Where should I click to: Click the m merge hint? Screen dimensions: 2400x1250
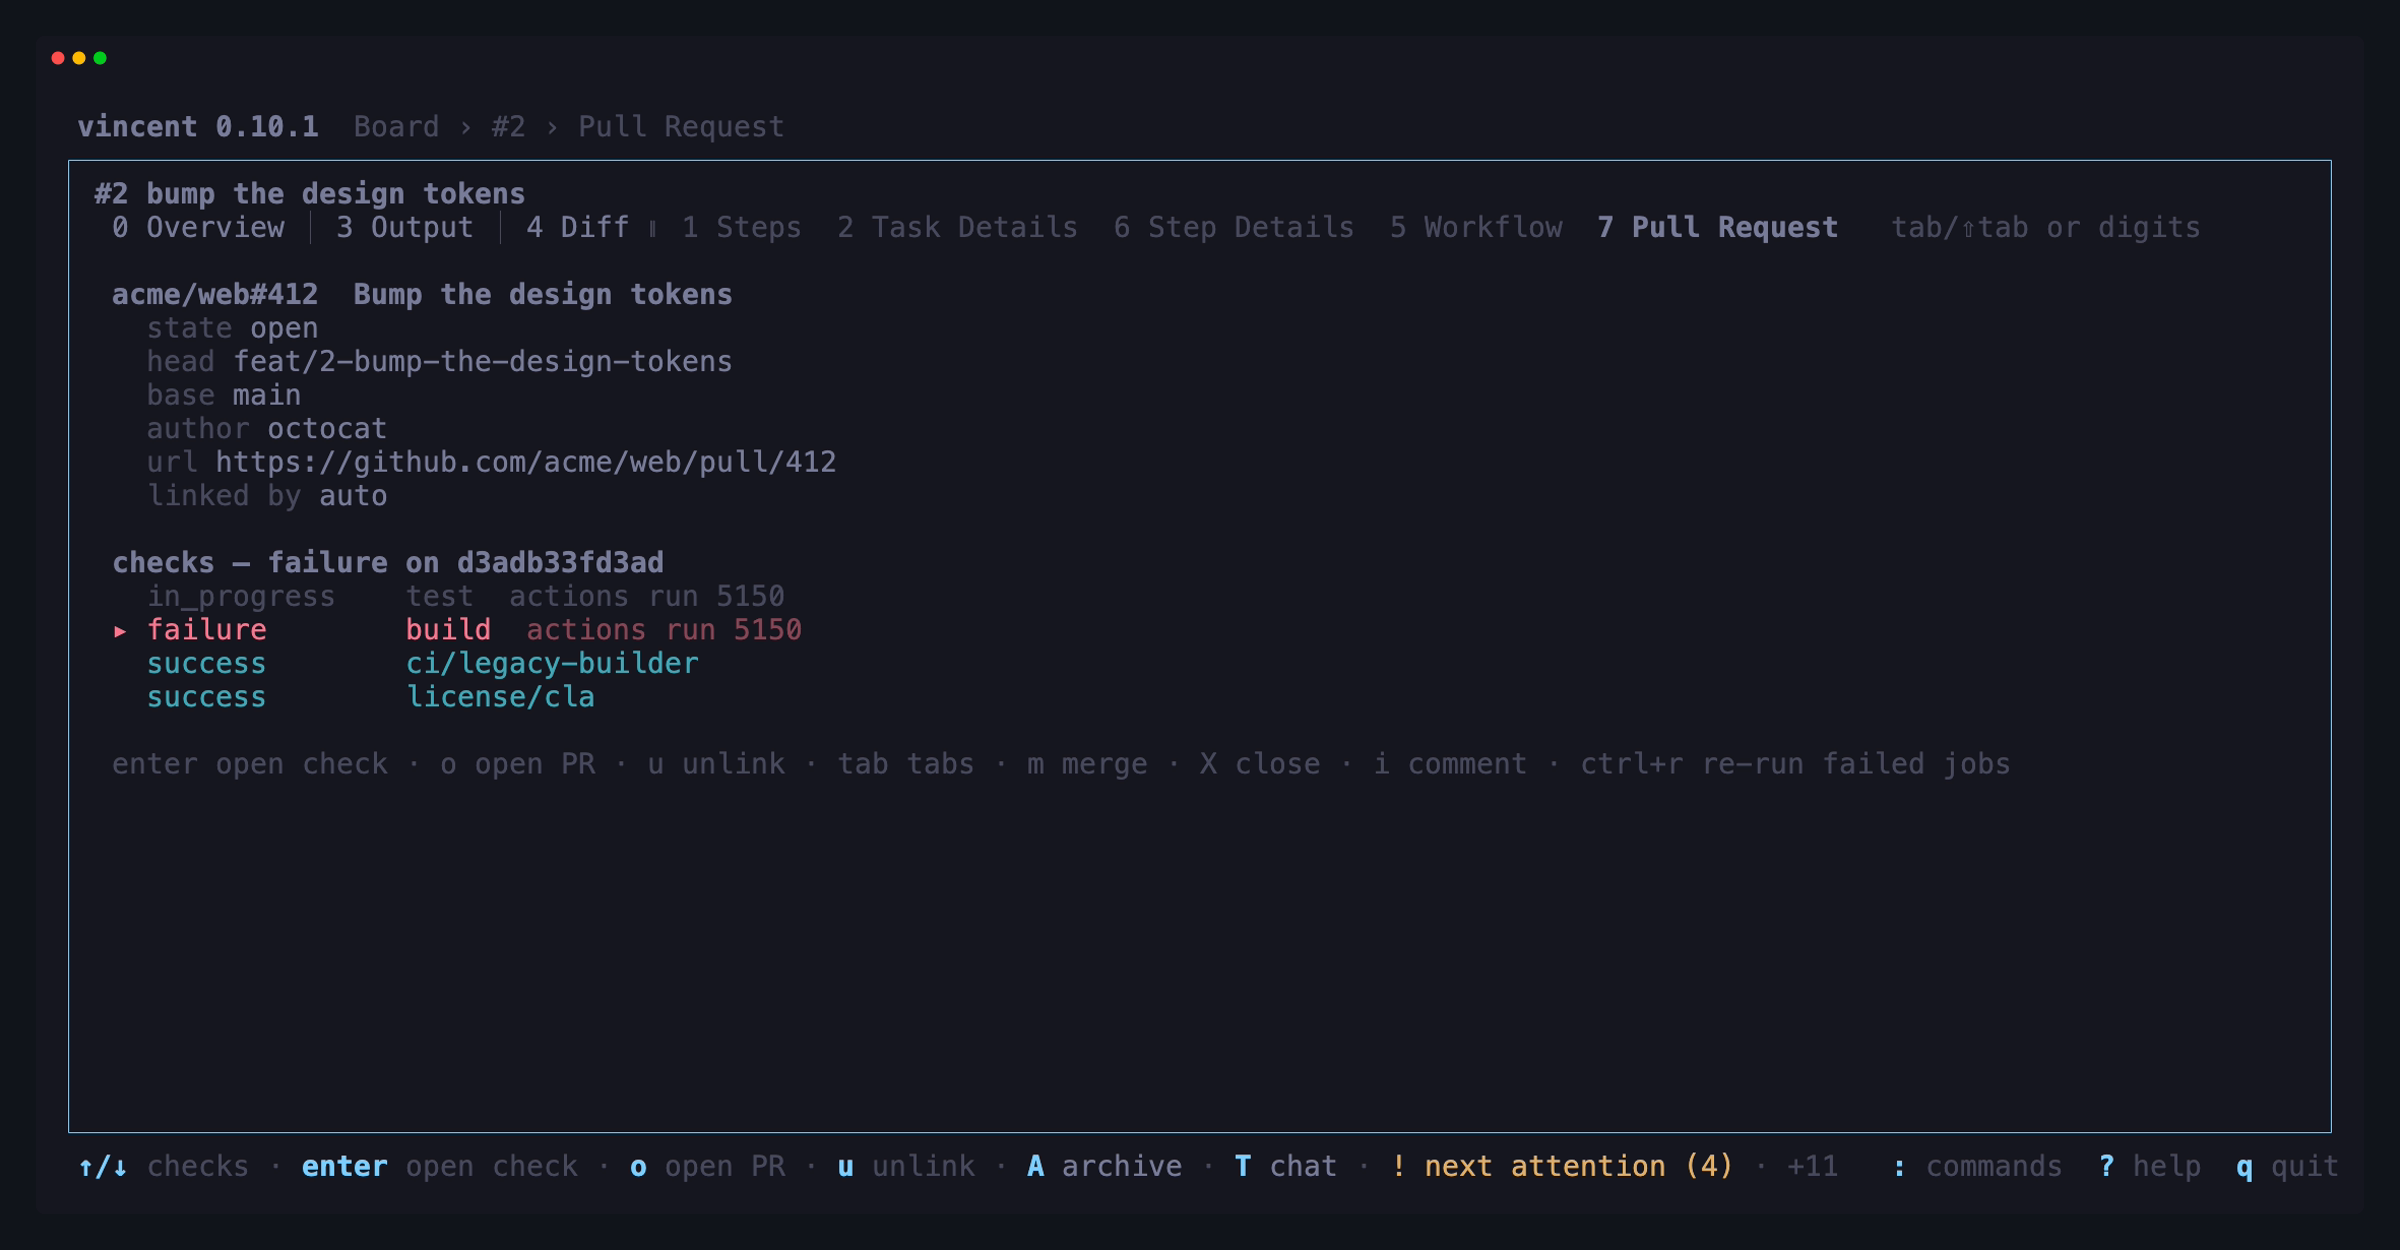pos(1087,764)
